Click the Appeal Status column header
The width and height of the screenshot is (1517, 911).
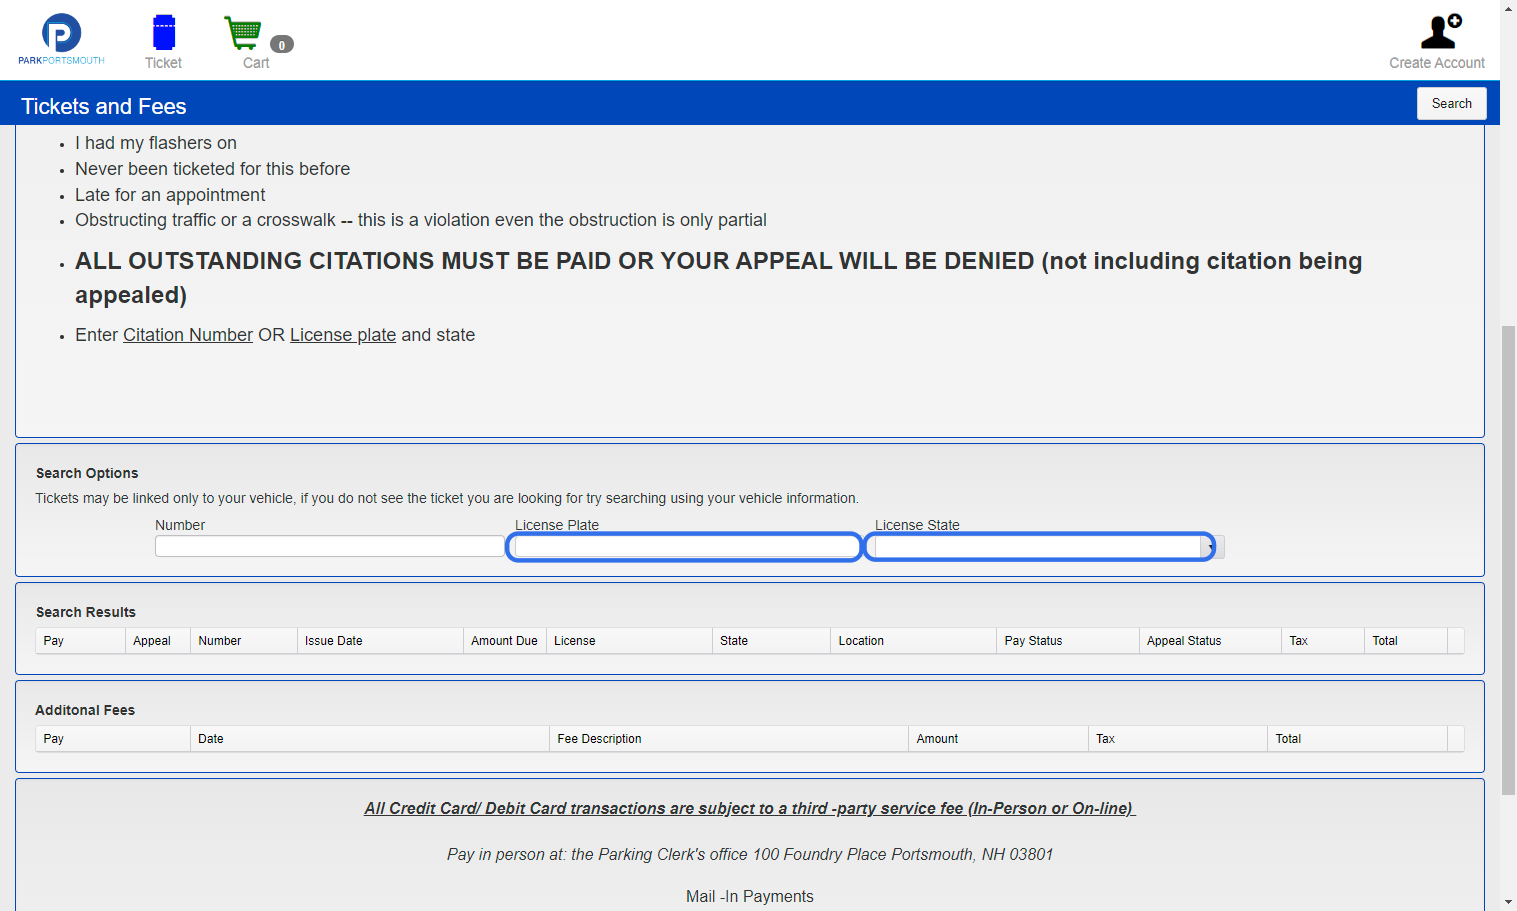1210,641
